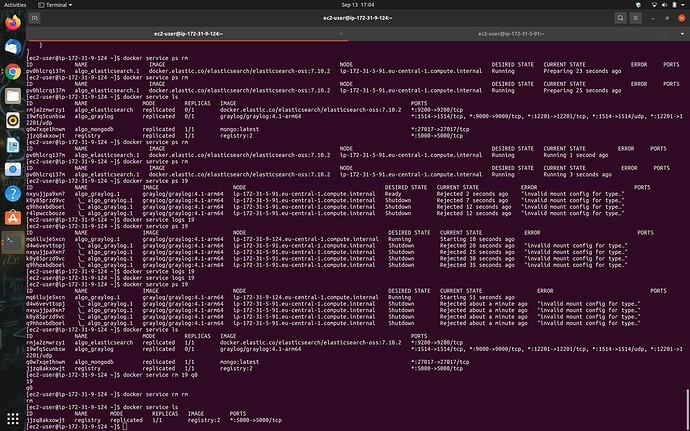
Task: Open the Help icon in the dock
Action: click(13, 193)
